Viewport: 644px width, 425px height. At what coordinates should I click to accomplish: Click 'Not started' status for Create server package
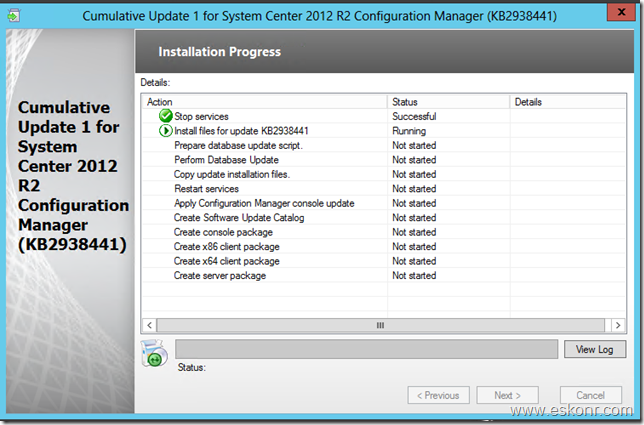tap(414, 276)
